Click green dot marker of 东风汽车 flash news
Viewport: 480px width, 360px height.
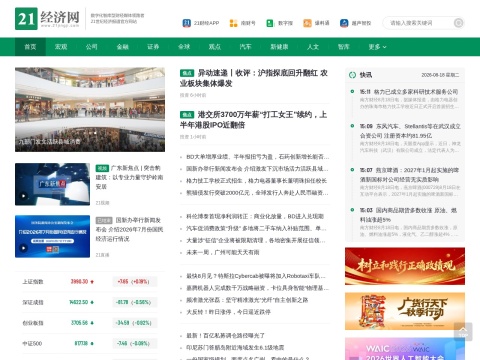click(x=352, y=126)
